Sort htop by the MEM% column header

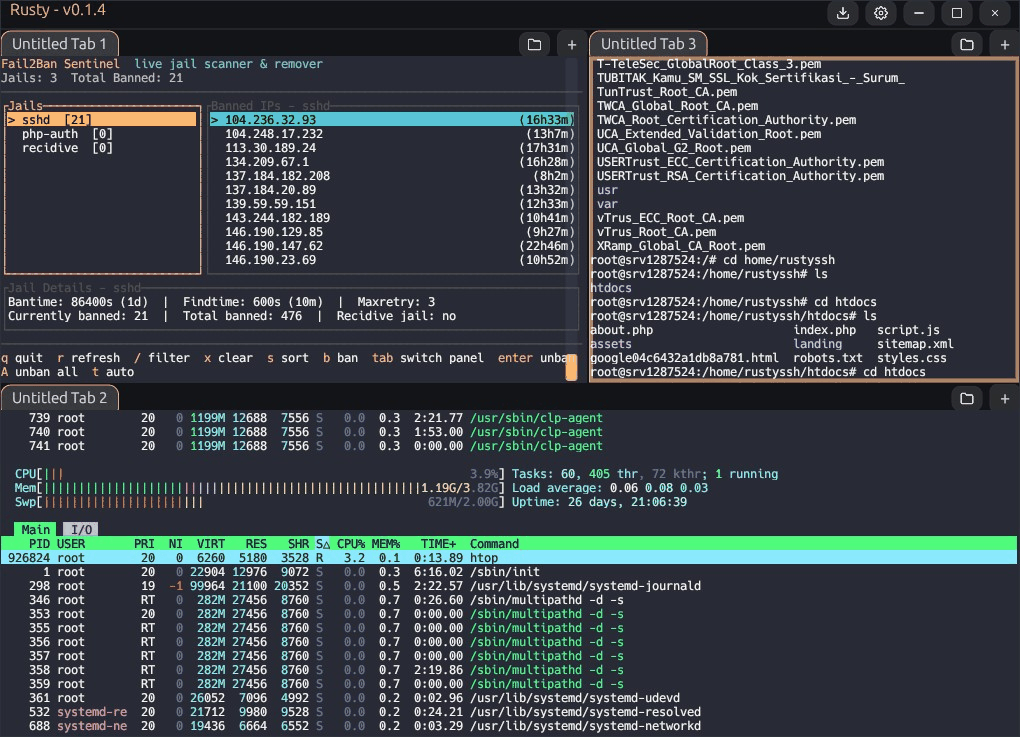click(x=386, y=544)
